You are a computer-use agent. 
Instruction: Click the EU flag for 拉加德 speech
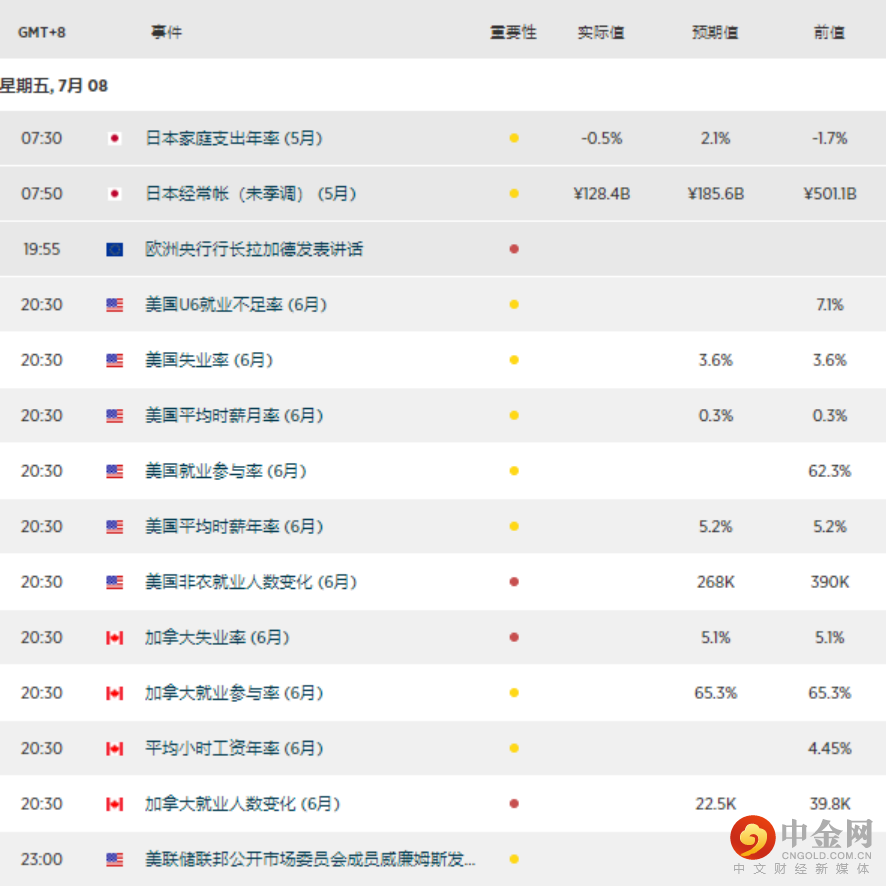point(115,249)
